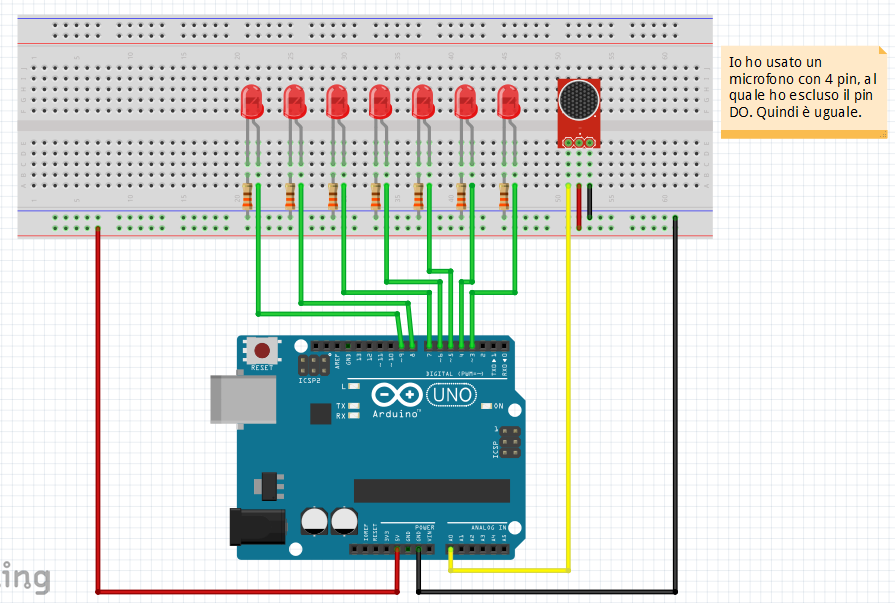Click the Arduino RESET button
Image resolution: width=895 pixels, height=603 pixels.
[262, 350]
